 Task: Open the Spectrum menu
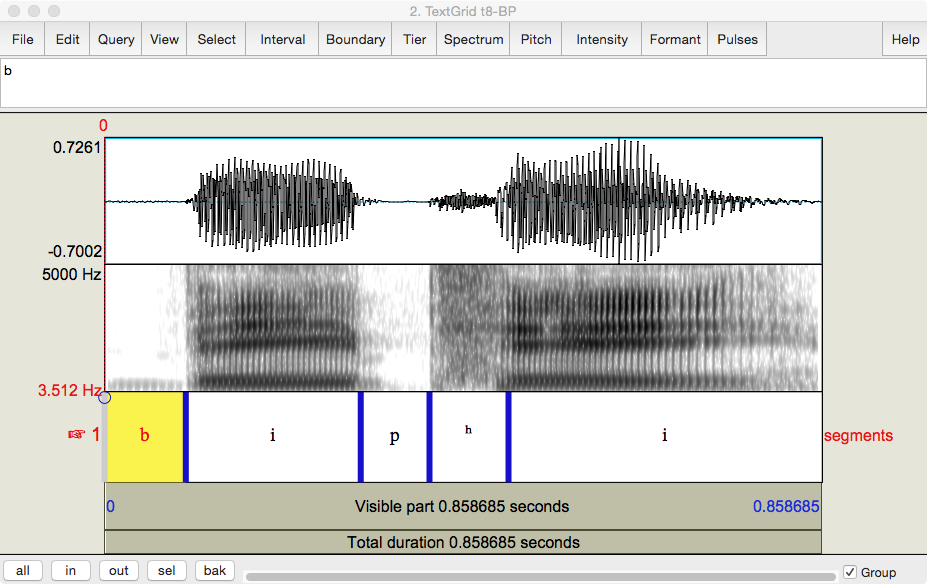[474, 39]
